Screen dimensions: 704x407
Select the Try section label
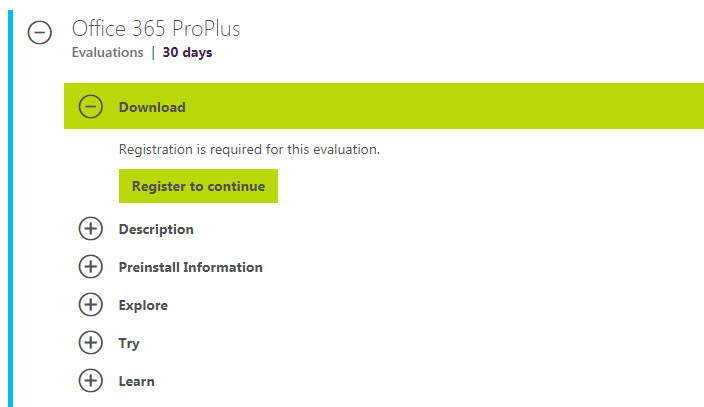pyautogui.click(x=129, y=343)
